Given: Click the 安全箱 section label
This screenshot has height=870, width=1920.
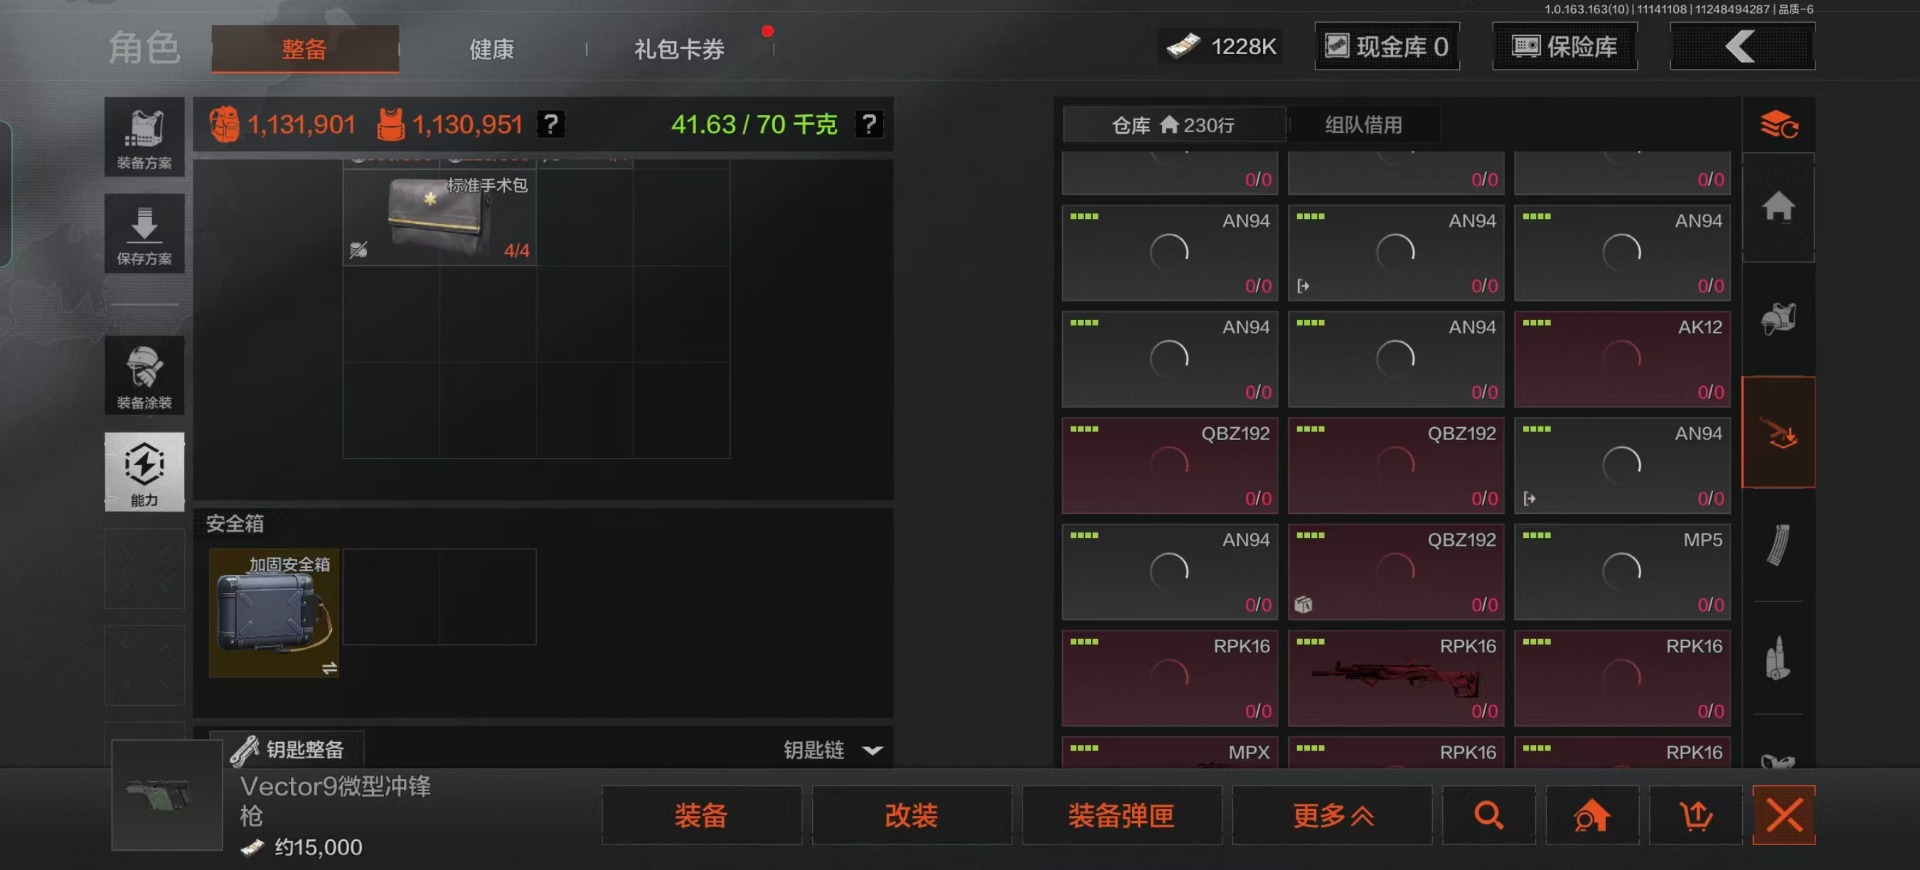Looking at the screenshot, I should 235,523.
